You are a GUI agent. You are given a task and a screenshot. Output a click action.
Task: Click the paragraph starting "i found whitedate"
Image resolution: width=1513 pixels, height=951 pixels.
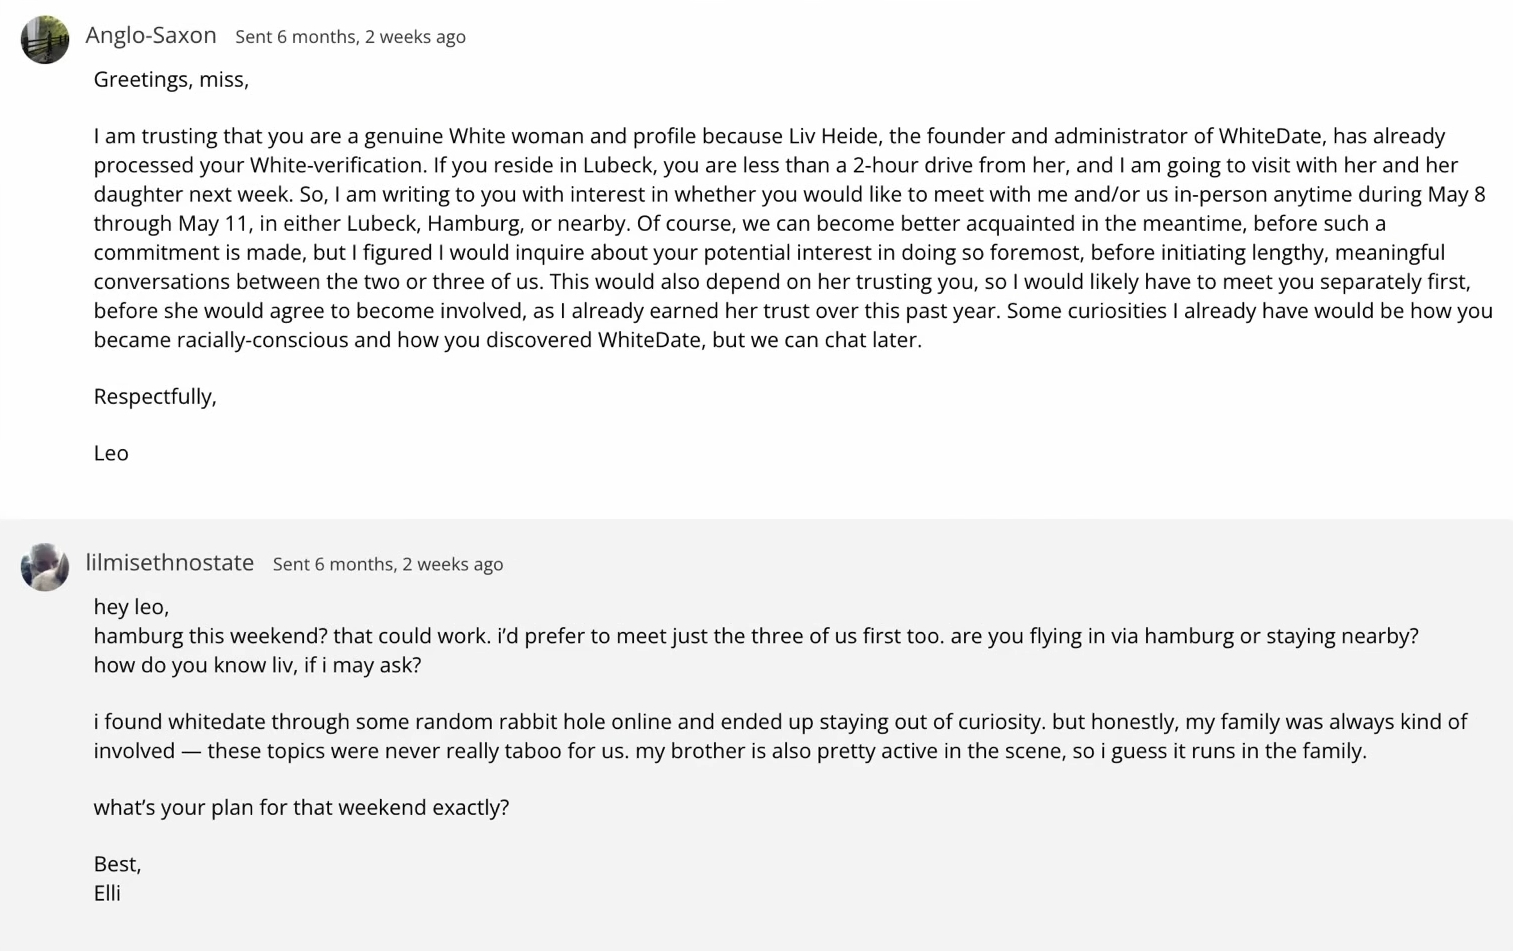(x=780, y=736)
